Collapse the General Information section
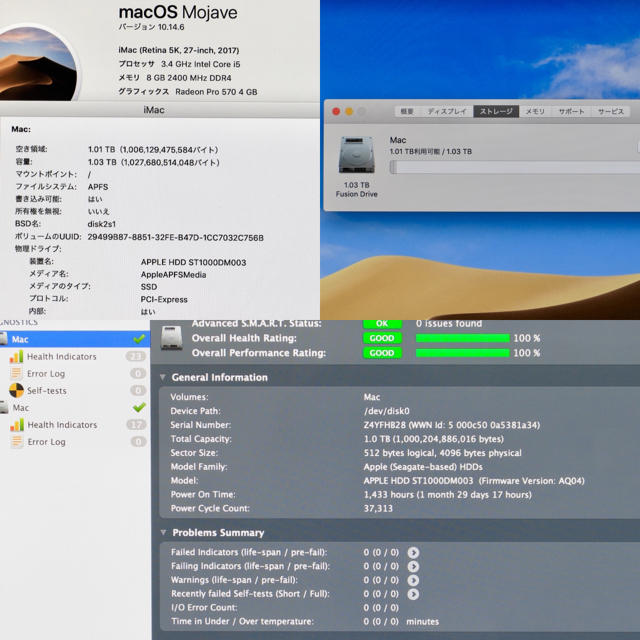Image resolution: width=640 pixels, height=640 pixels. tap(163, 377)
